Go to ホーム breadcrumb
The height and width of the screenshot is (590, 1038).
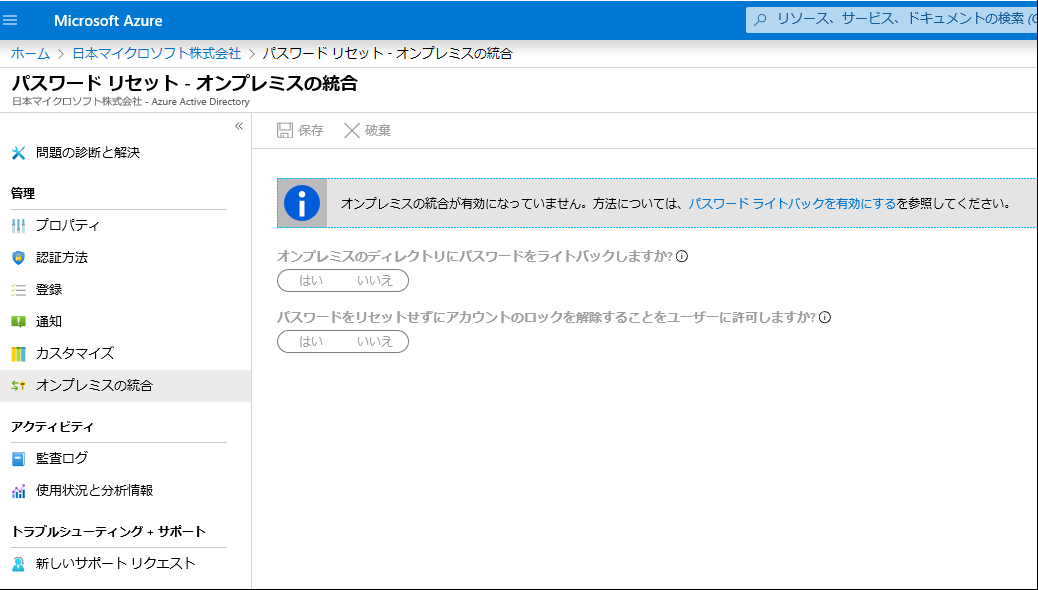(30, 54)
